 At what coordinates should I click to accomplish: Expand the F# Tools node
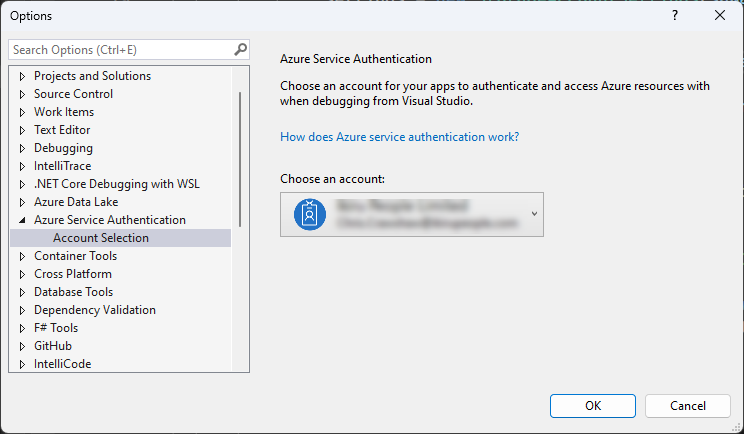[x=22, y=328]
